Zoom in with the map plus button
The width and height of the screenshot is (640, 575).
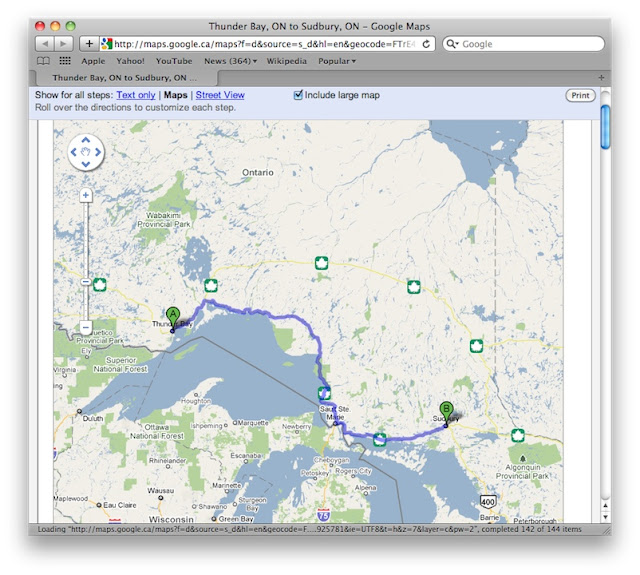[86, 195]
